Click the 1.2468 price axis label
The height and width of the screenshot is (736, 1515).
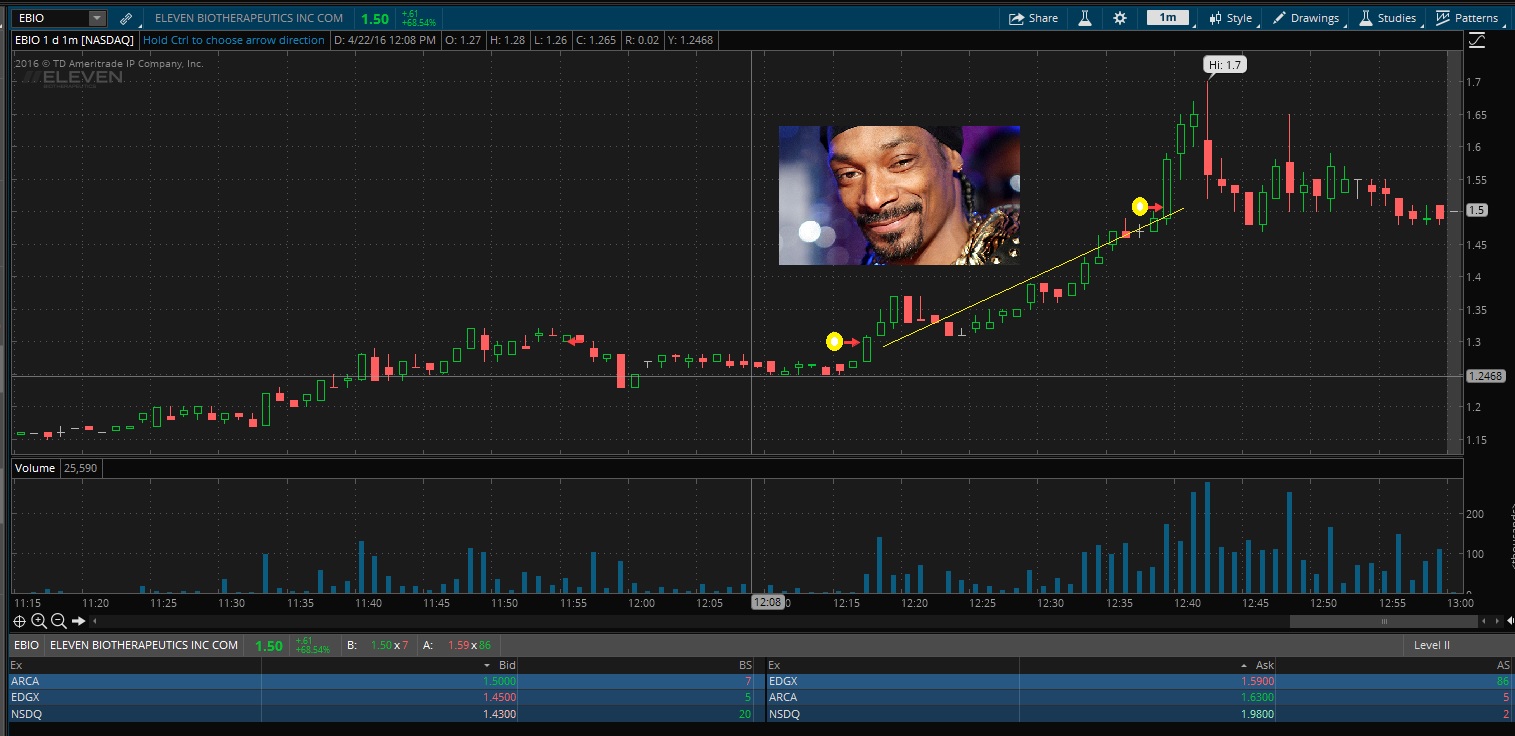[x=1485, y=376]
